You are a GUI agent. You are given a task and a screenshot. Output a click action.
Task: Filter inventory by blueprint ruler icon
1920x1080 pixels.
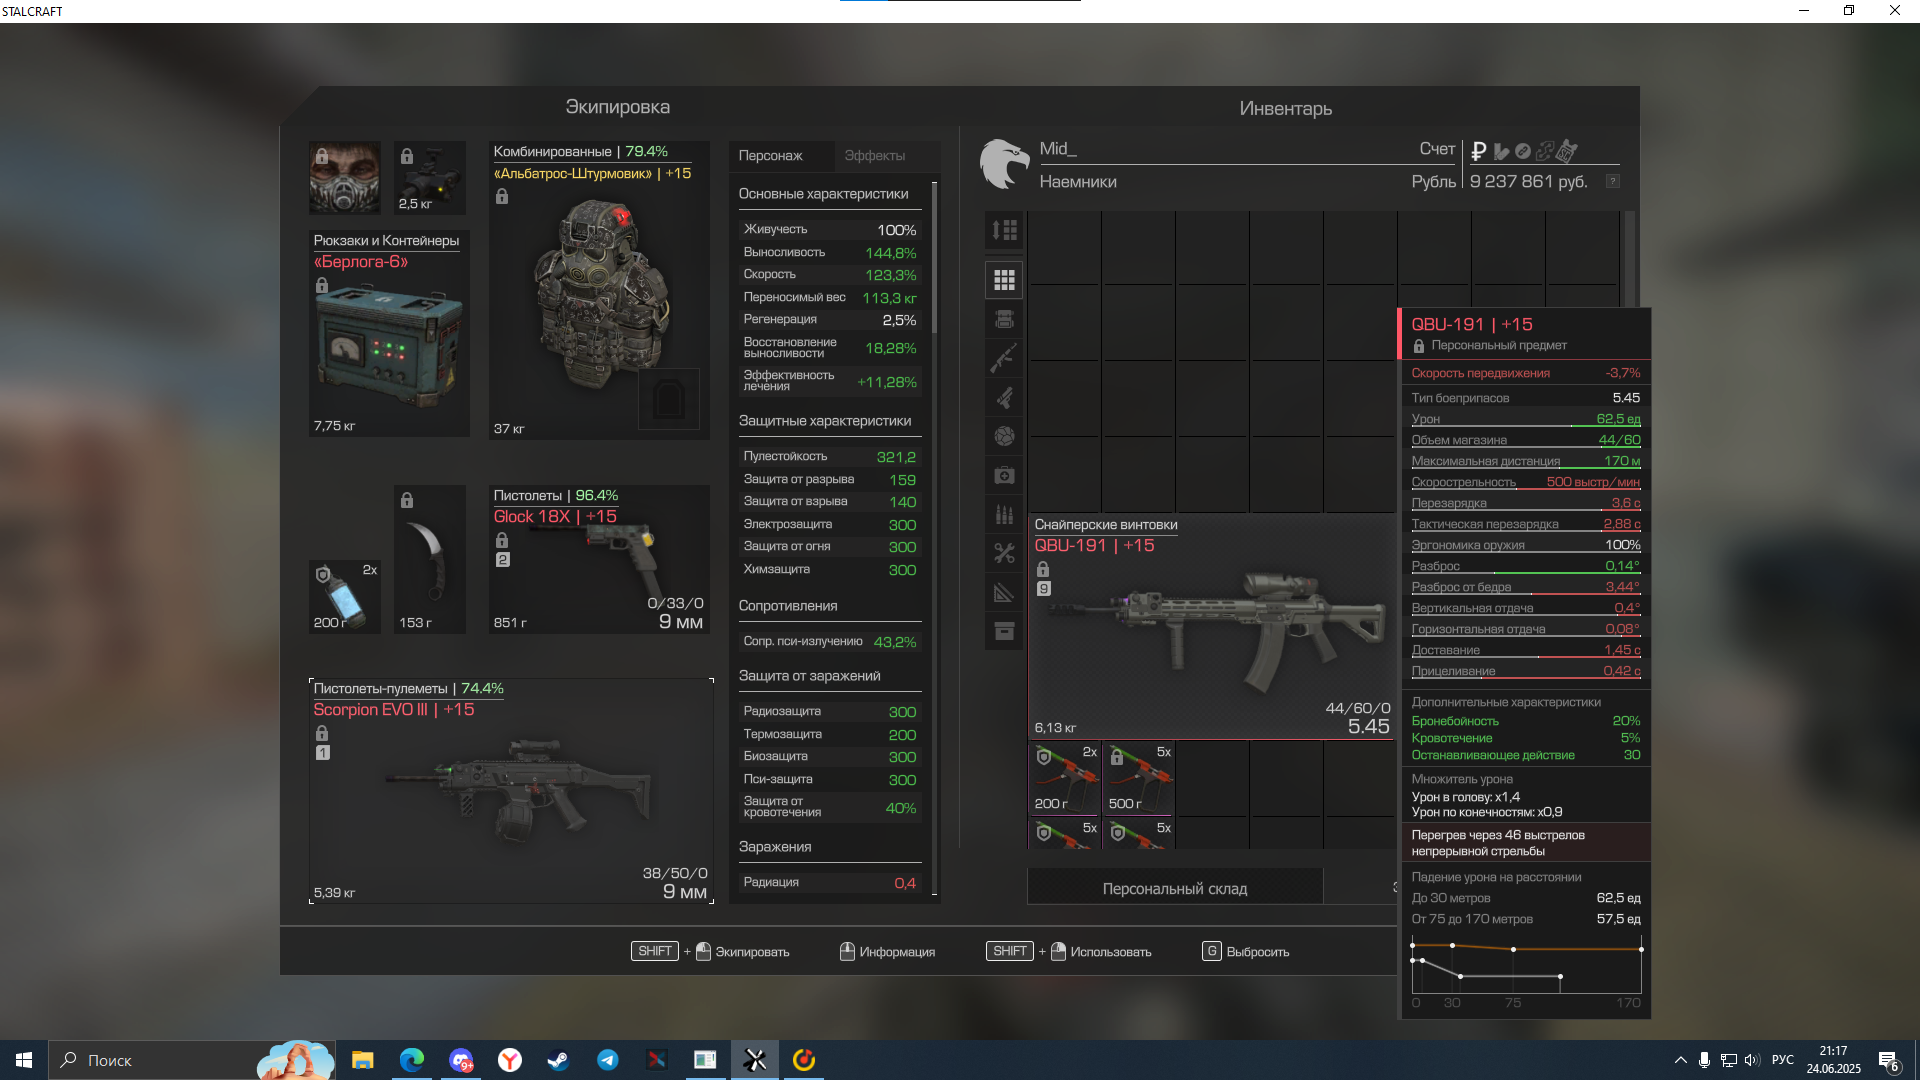[x=1004, y=592]
